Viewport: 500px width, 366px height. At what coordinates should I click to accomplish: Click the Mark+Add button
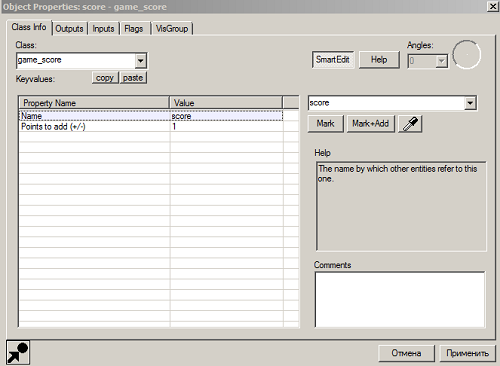pos(371,124)
